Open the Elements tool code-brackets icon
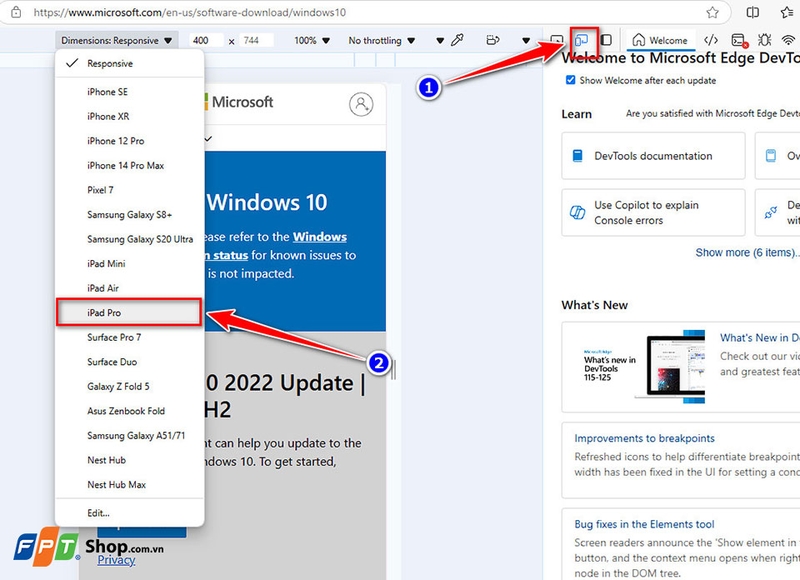Image resolution: width=800 pixels, height=580 pixels. tap(711, 40)
